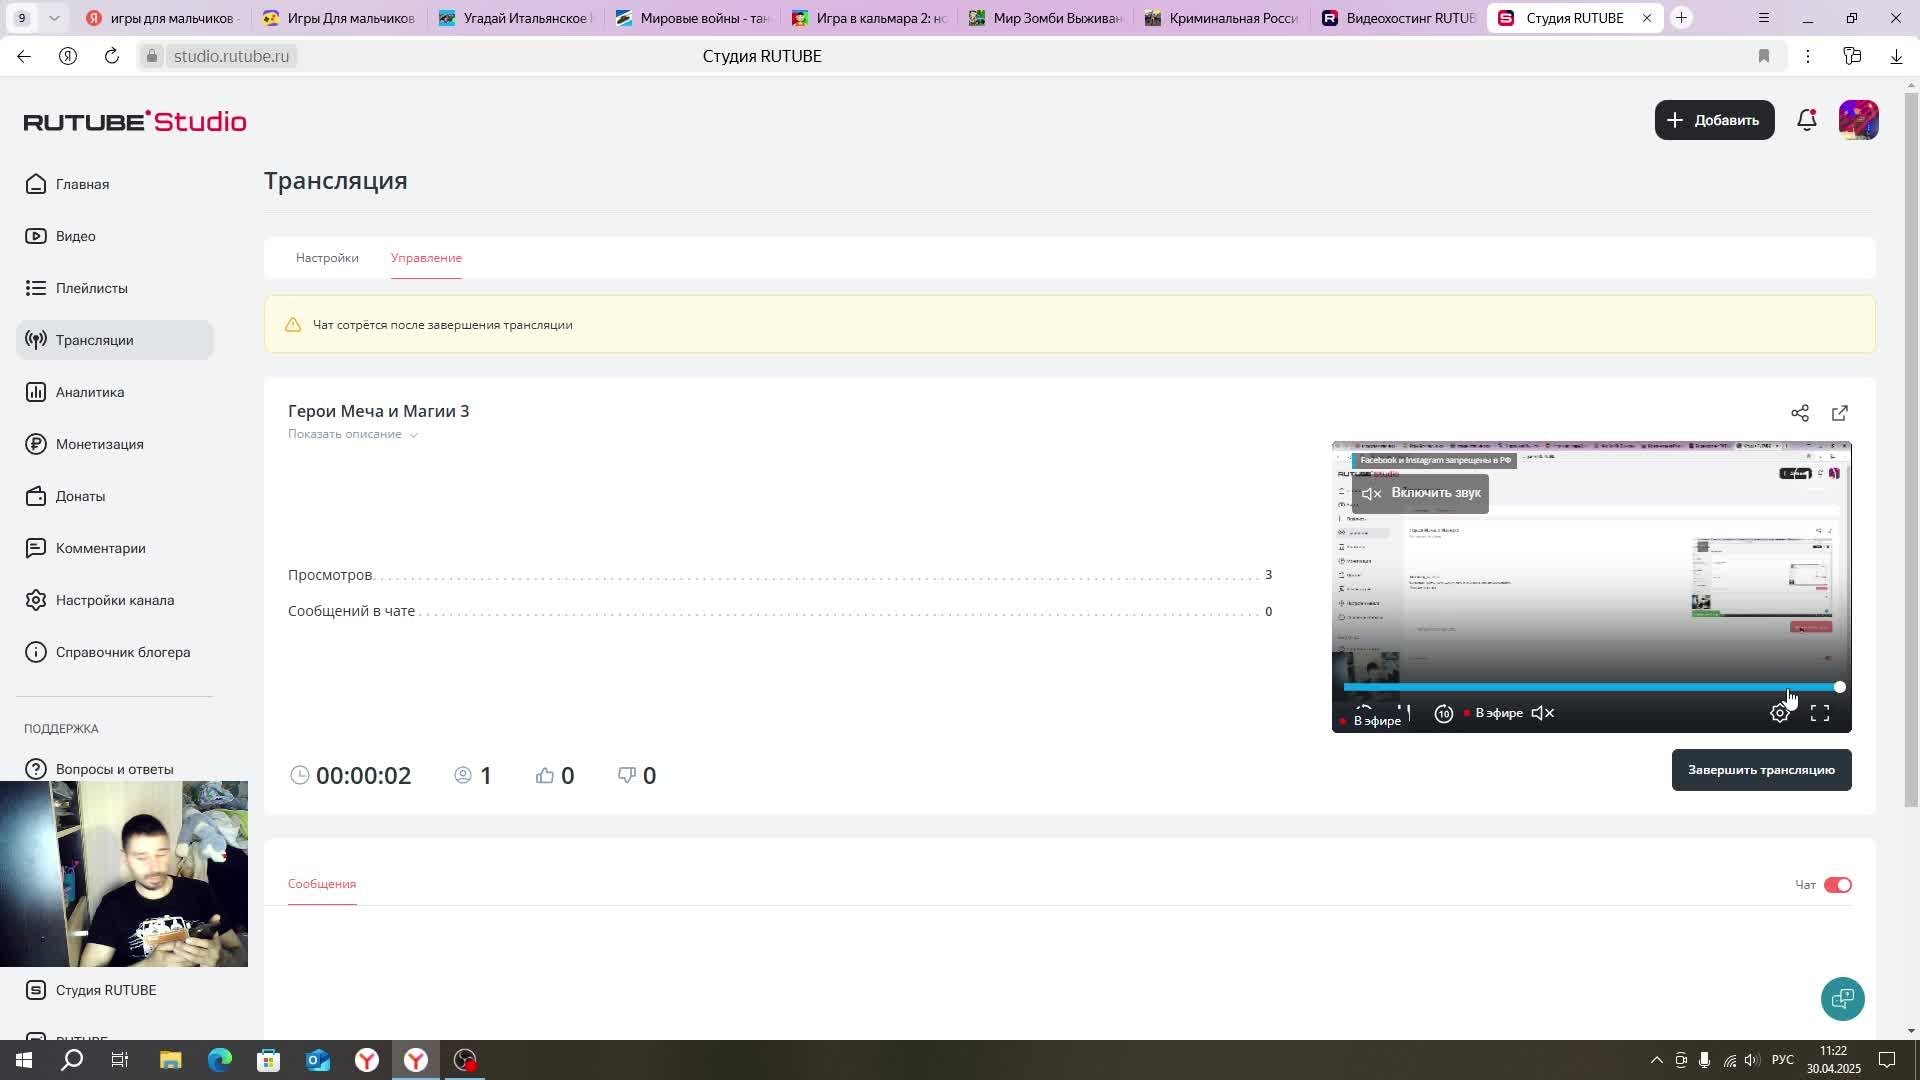Go to Аналитика section

[x=90, y=392]
